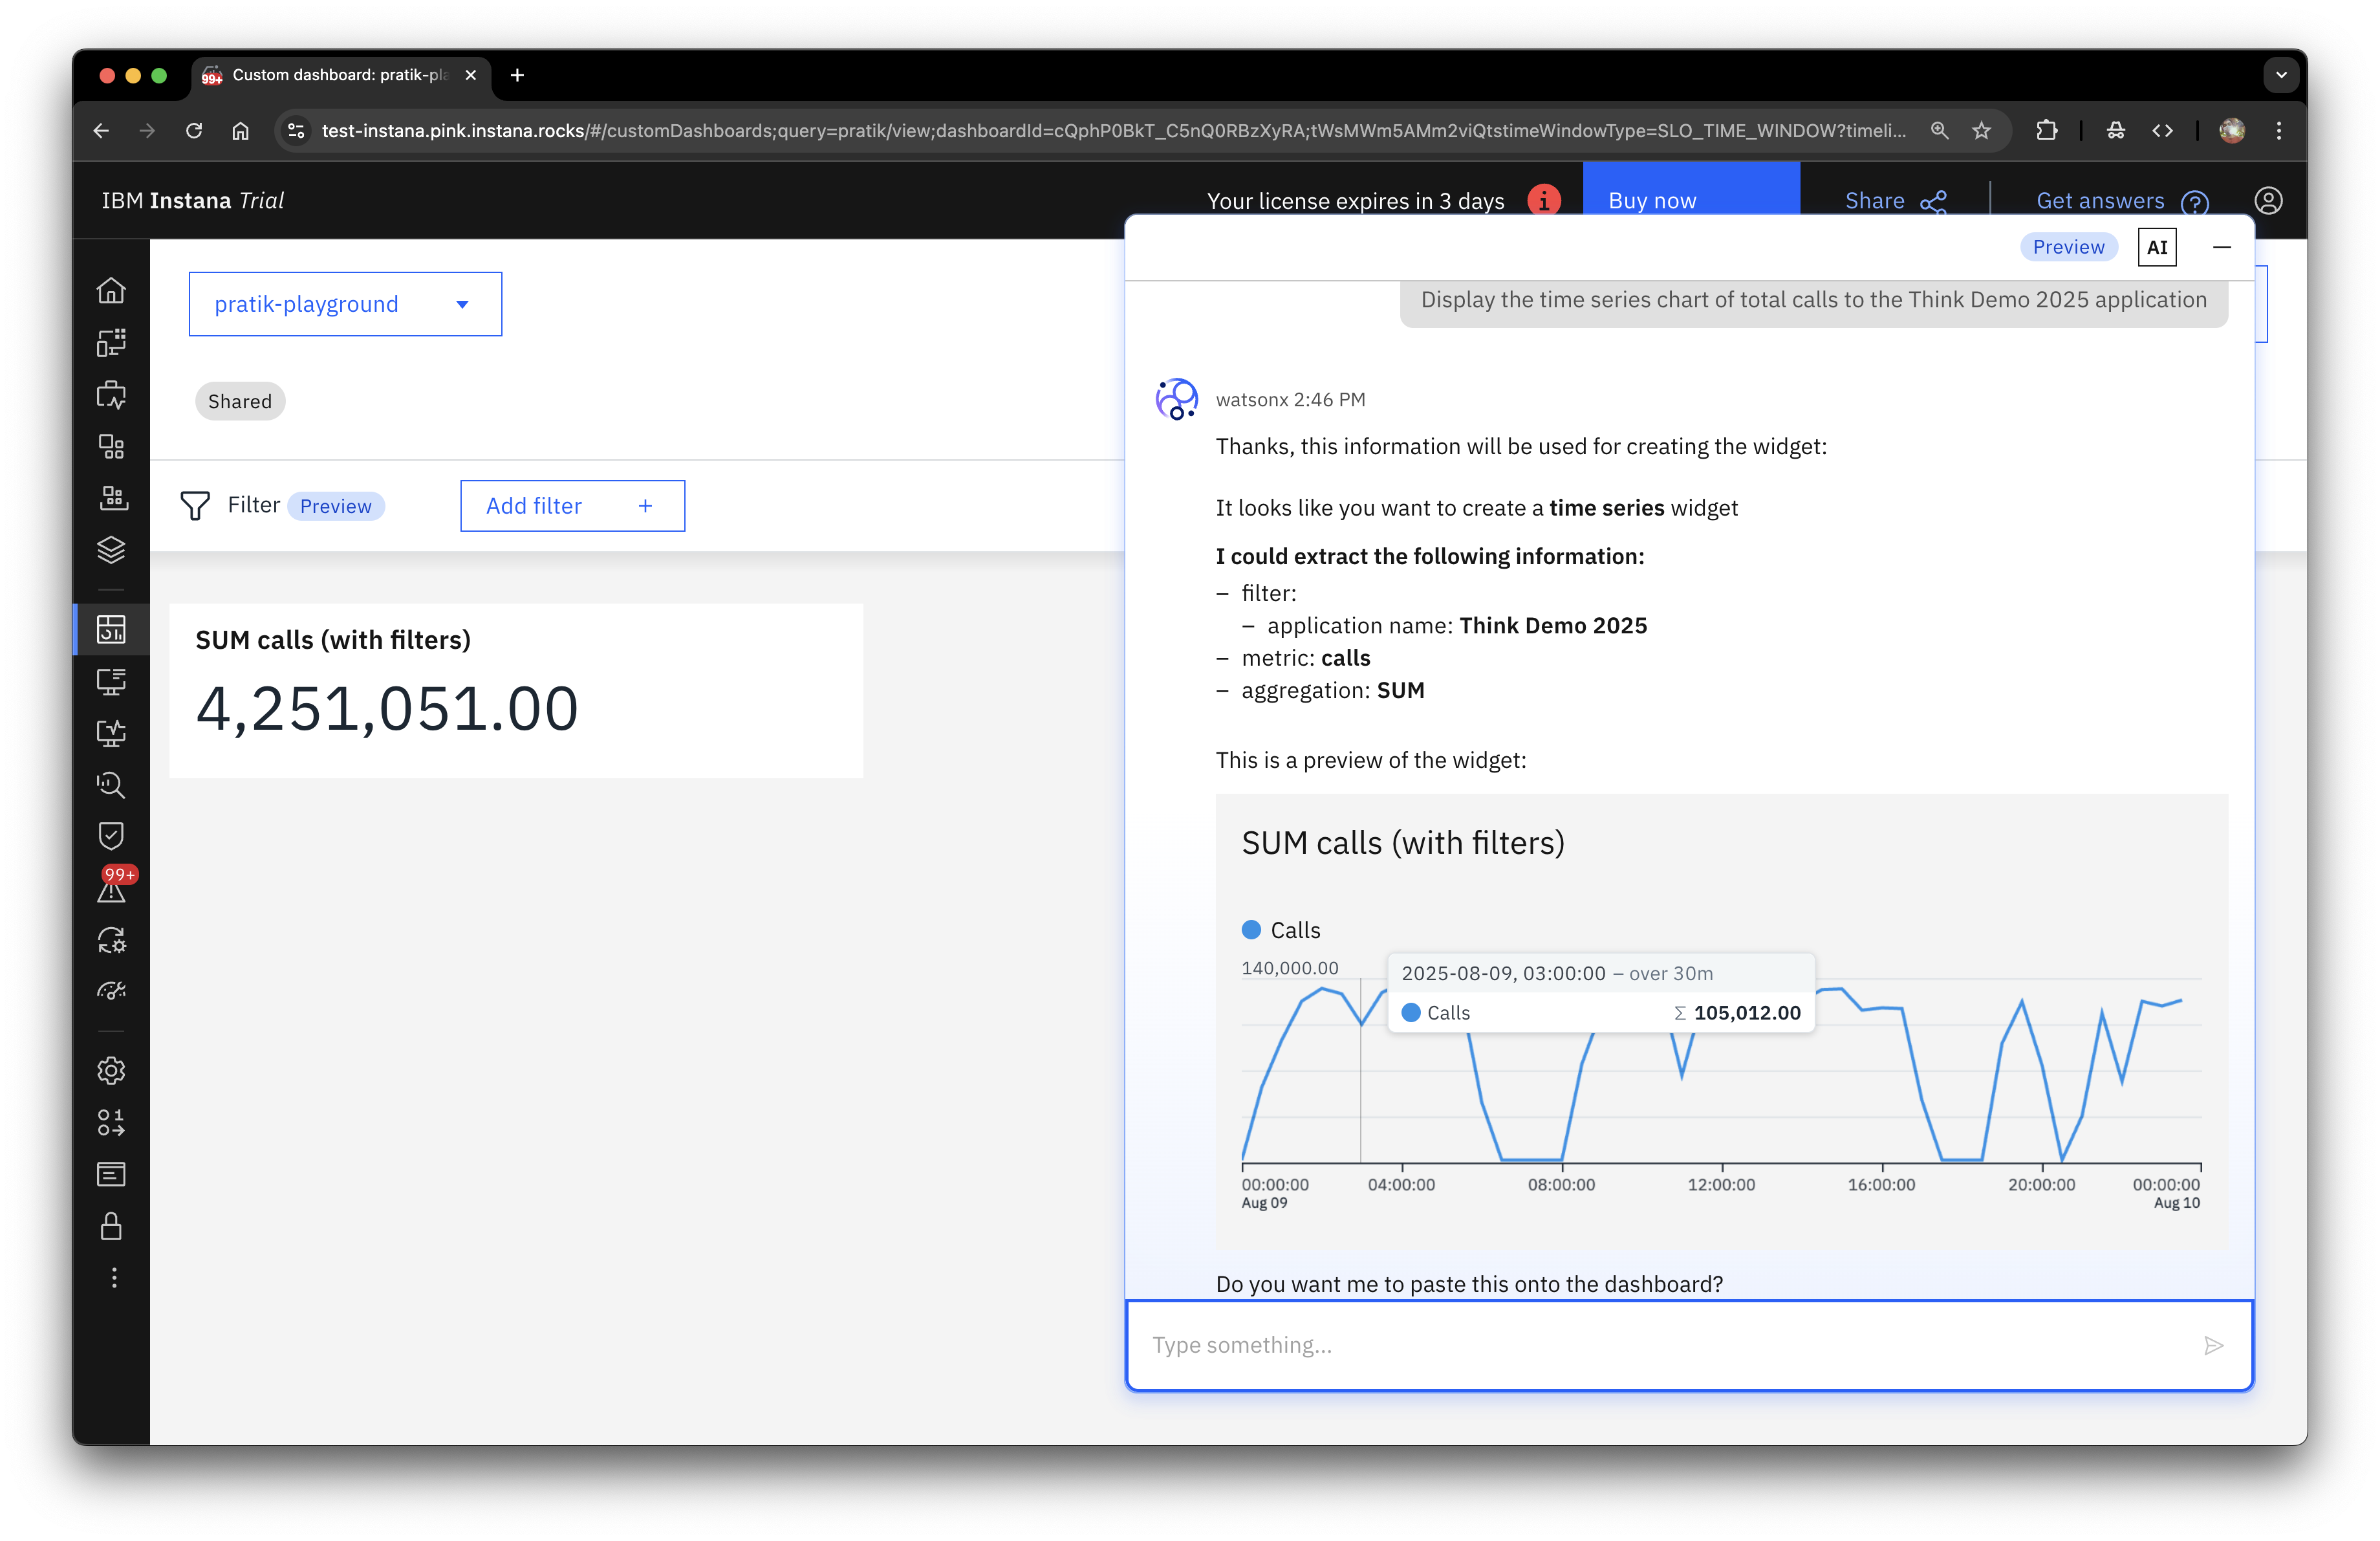2380x1541 pixels.
Task: Click the Kubernetes layers sidebar icon
Action: (x=111, y=549)
